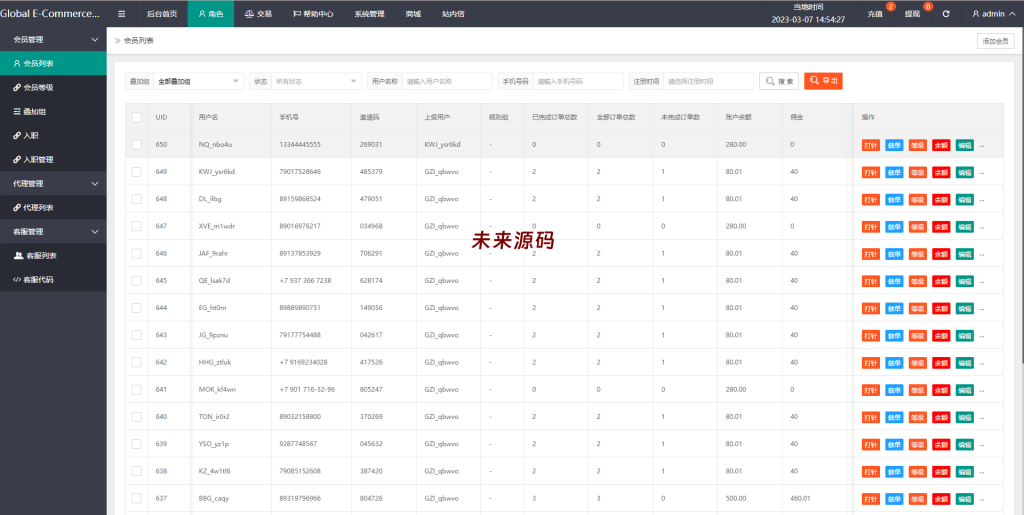Collapse the sidebar with the hamburger icon
This screenshot has width=1024, height=515.
pyautogui.click(x=121, y=14)
